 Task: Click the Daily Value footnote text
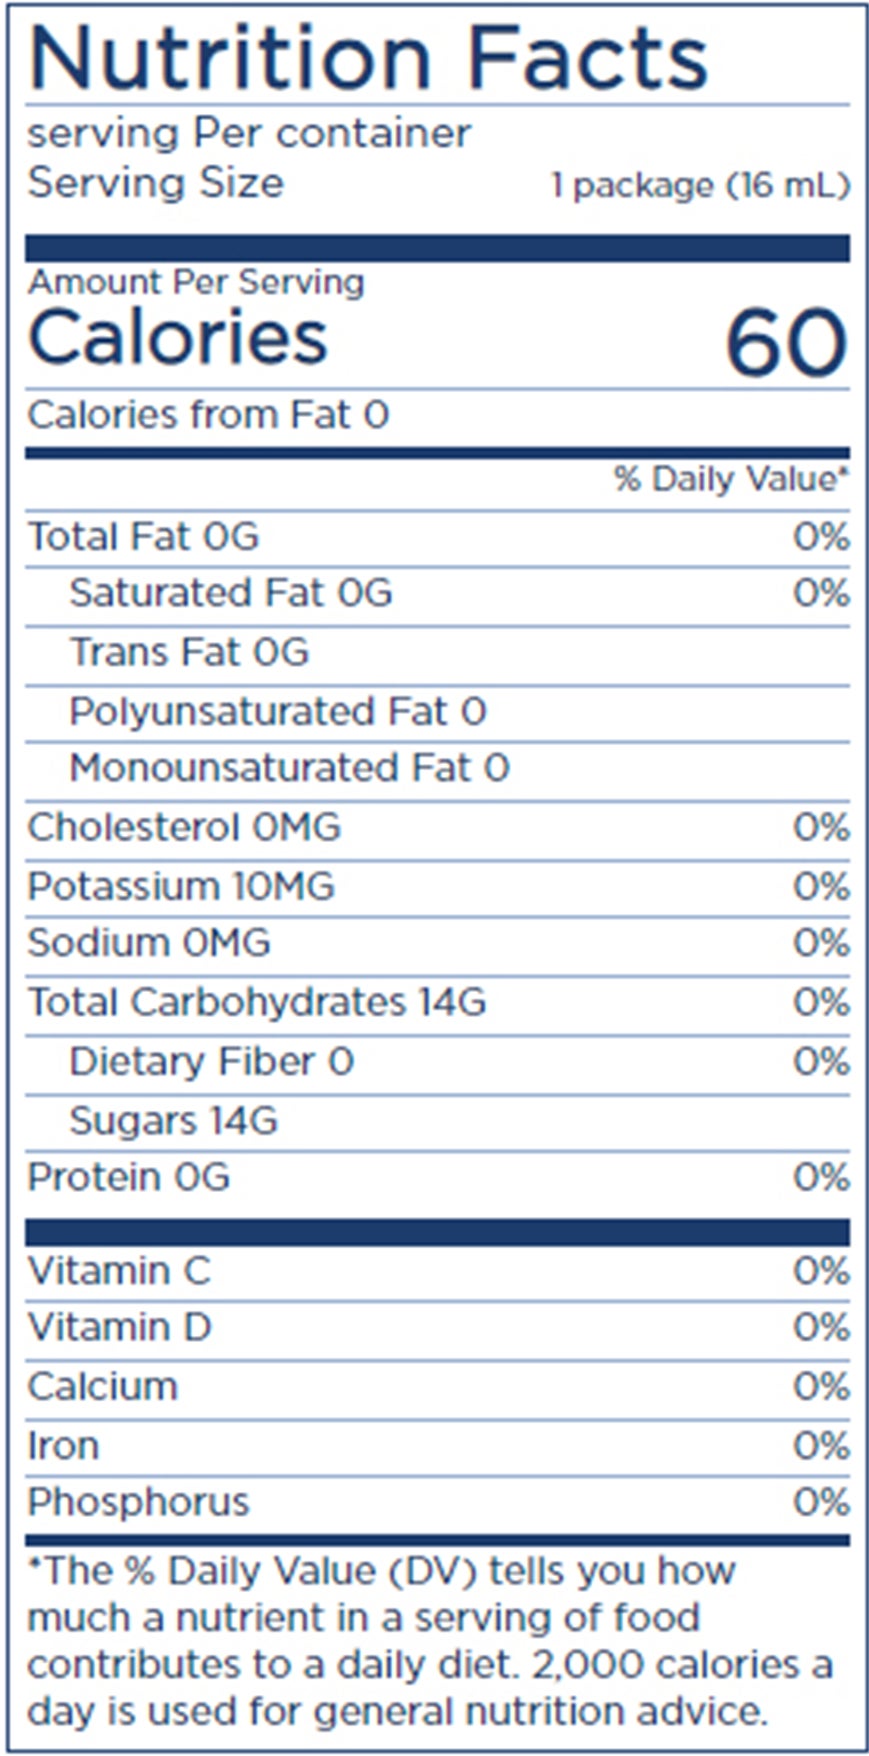coord(430,1640)
